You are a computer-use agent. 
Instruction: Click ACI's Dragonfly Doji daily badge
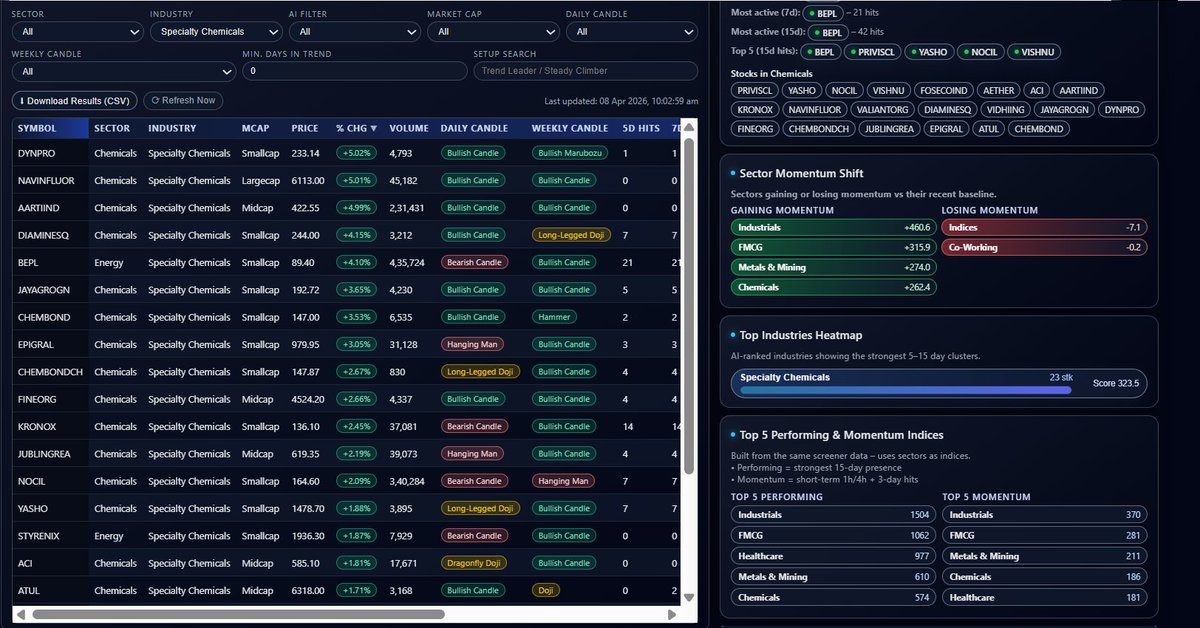[x=474, y=563]
